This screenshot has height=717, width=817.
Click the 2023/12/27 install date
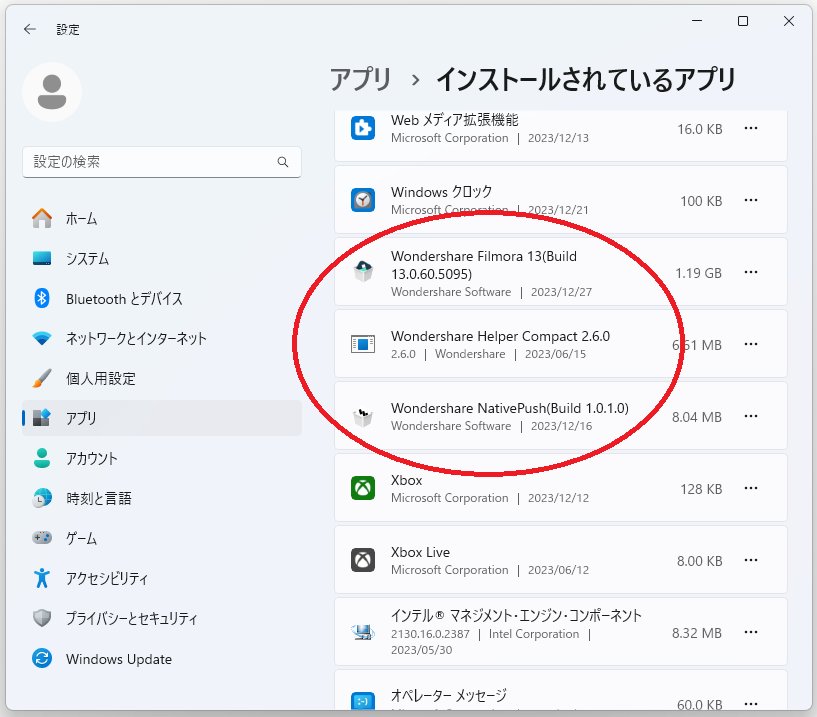tap(562, 292)
